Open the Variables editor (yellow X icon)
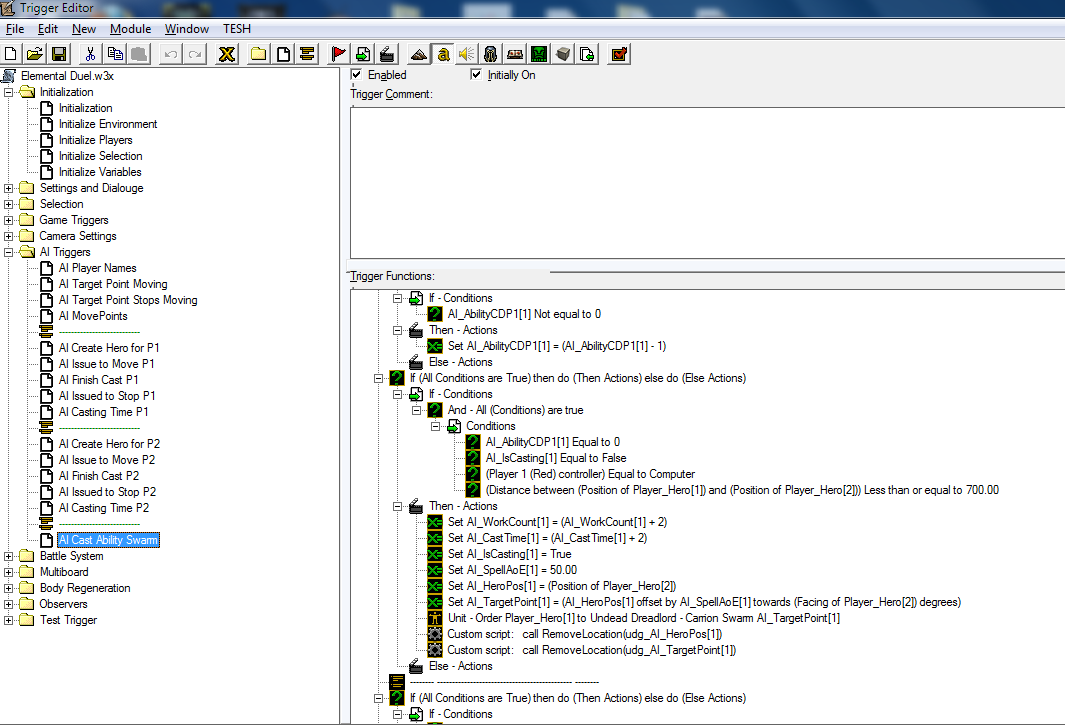The width and height of the screenshot is (1065, 725). click(227, 54)
